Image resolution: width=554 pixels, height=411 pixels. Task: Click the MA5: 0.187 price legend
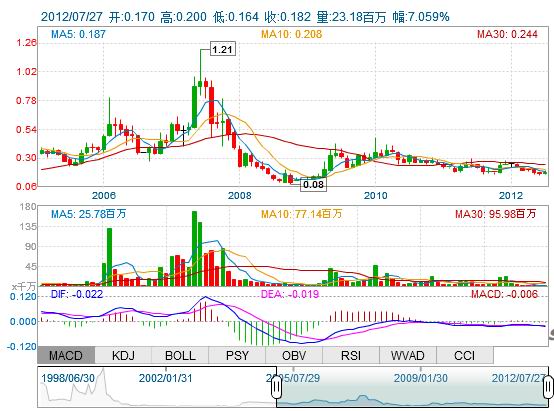click(78, 34)
